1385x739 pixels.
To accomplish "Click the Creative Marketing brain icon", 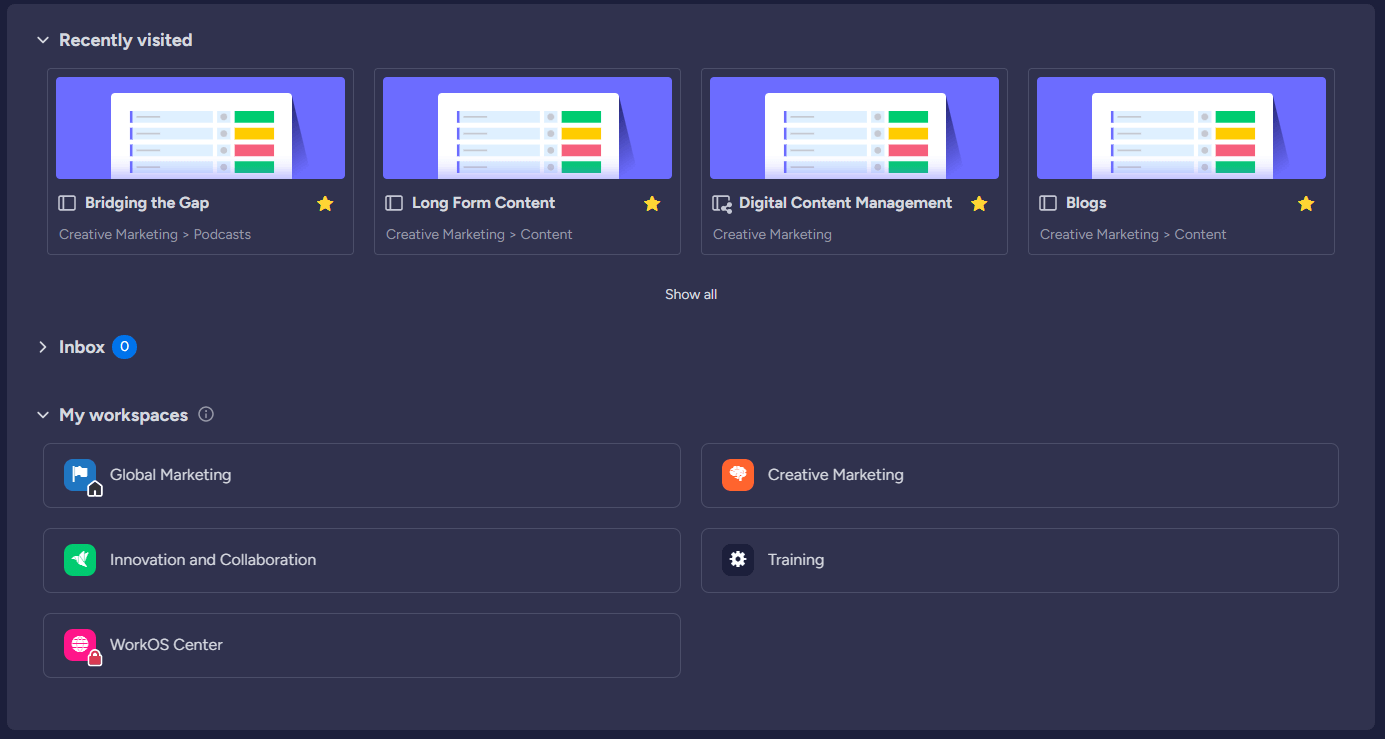I will (738, 475).
